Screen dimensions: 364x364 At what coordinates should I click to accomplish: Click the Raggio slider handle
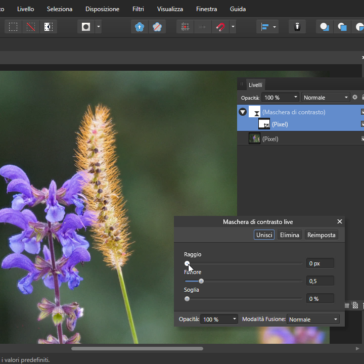click(187, 263)
